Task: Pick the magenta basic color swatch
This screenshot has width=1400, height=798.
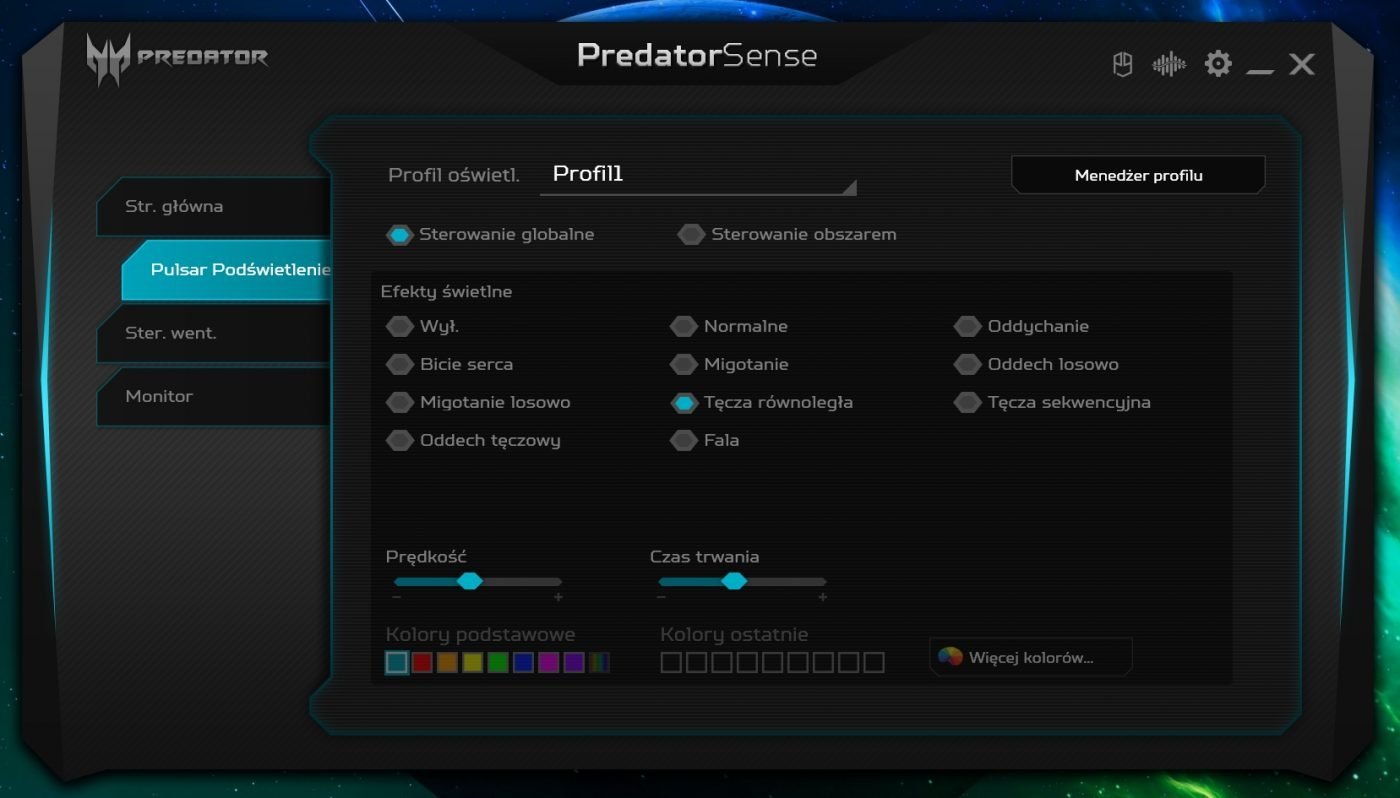Action: click(548, 663)
